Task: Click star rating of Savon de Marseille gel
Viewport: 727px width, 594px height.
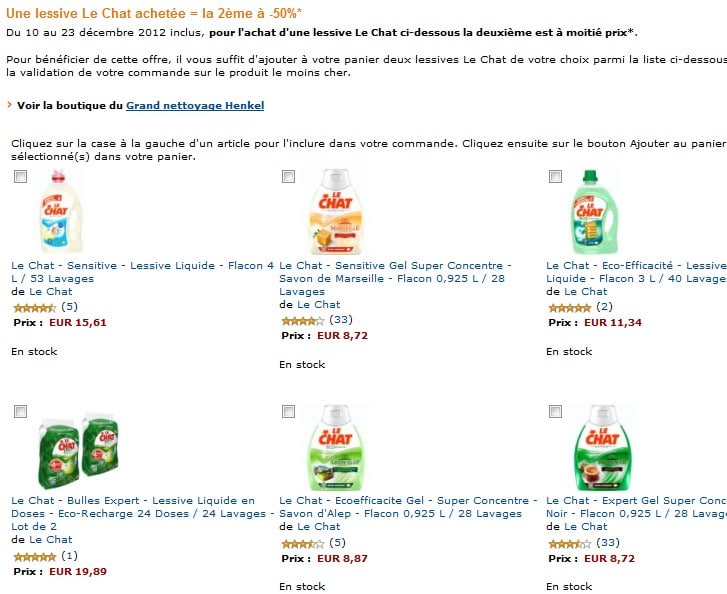Action: 303,320
